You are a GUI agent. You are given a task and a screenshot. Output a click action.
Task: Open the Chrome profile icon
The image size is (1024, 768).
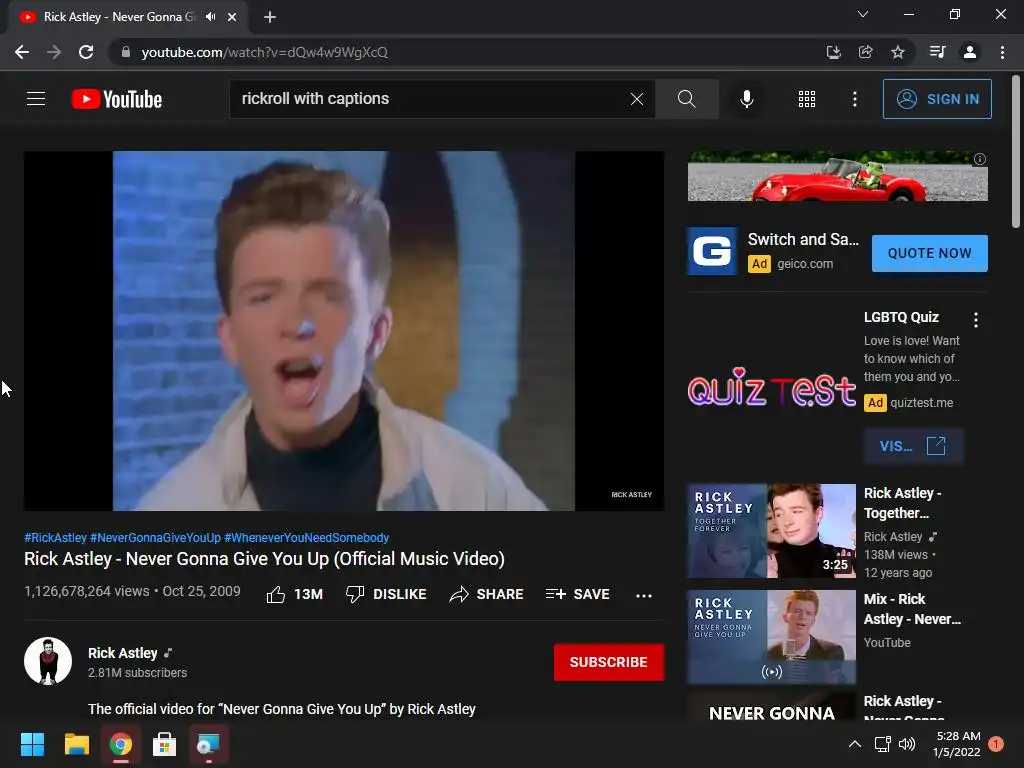point(970,52)
